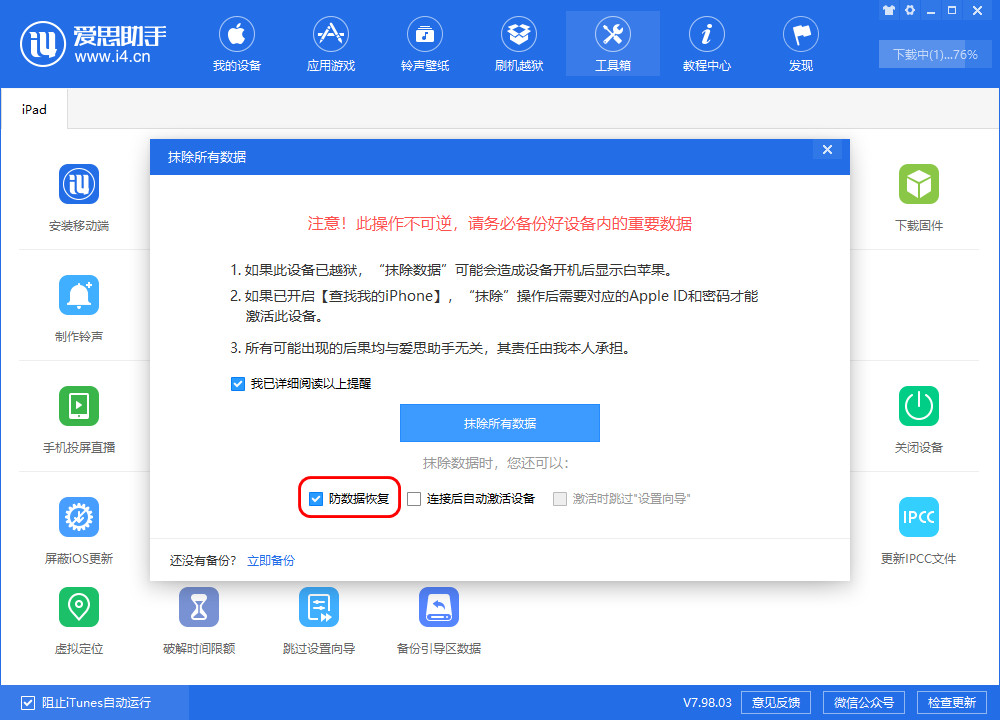Click 检查更新 to check updates
Viewport: 1000px width, 720px height.
pyautogui.click(x=952, y=702)
